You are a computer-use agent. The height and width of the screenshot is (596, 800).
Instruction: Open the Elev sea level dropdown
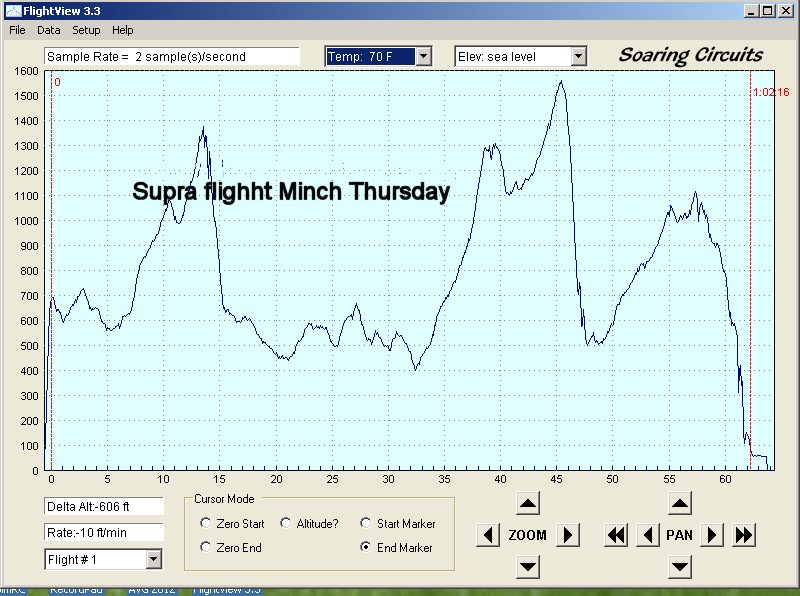(x=578, y=57)
